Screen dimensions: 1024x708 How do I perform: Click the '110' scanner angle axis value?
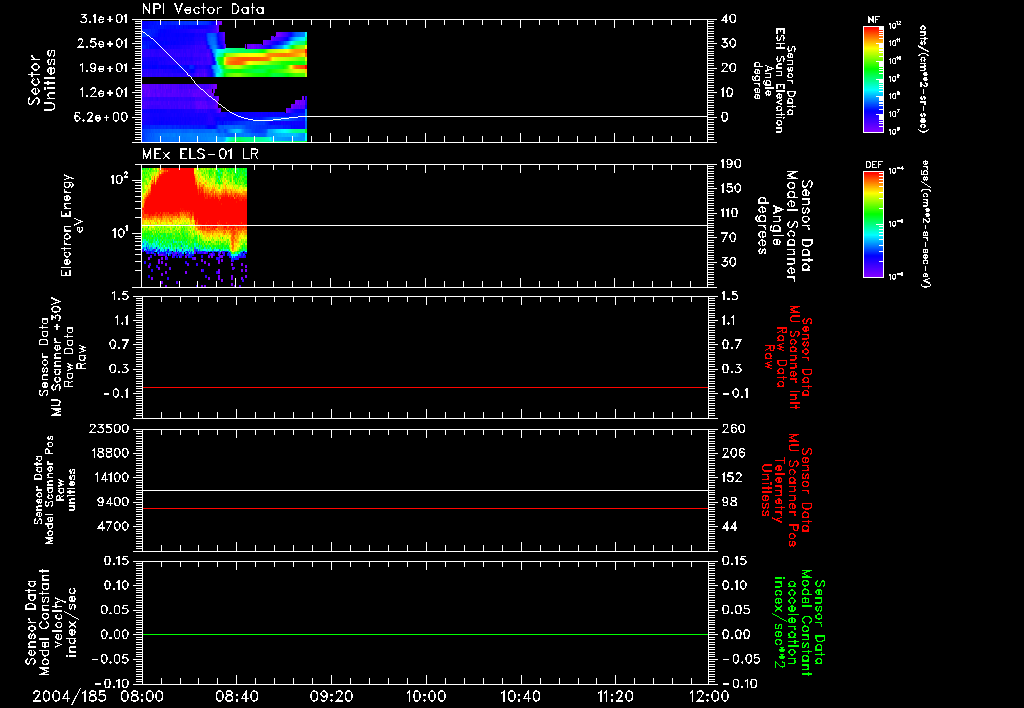[731, 213]
